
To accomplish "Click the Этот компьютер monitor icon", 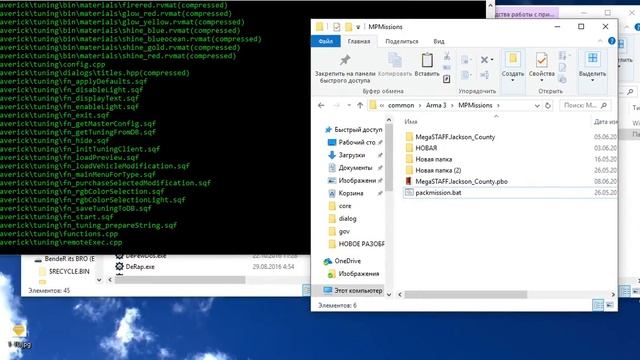I will pyautogui.click(x=327, y=290).
